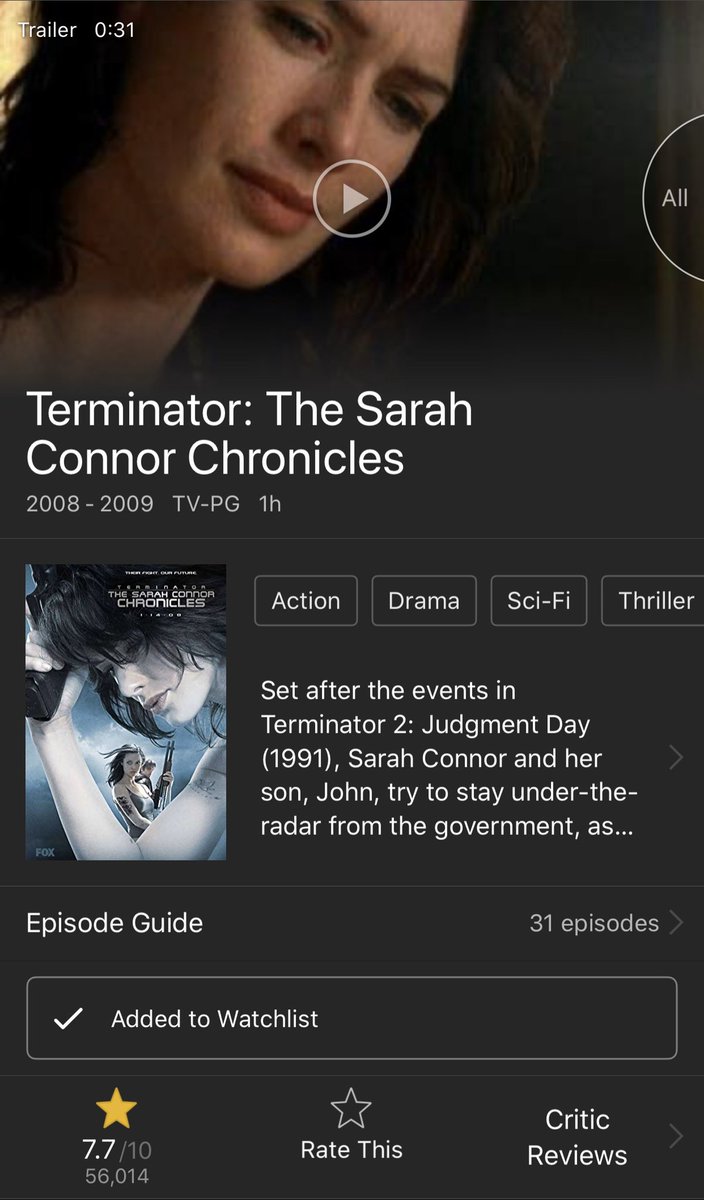The width and height of the screenshot is (704, 1200).
Task: Select the Drama genre tag
Action: pyautogui.click(x=424, y=600)
